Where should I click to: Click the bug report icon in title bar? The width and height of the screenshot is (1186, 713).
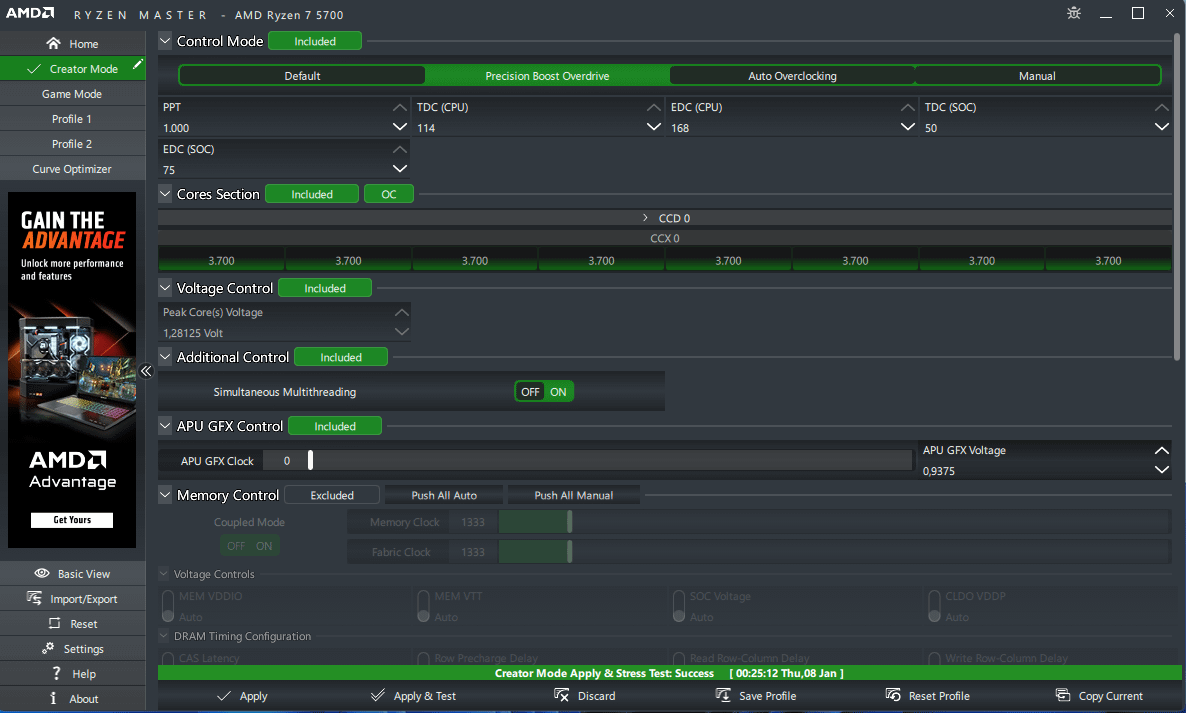click(x=1074, y=14)
